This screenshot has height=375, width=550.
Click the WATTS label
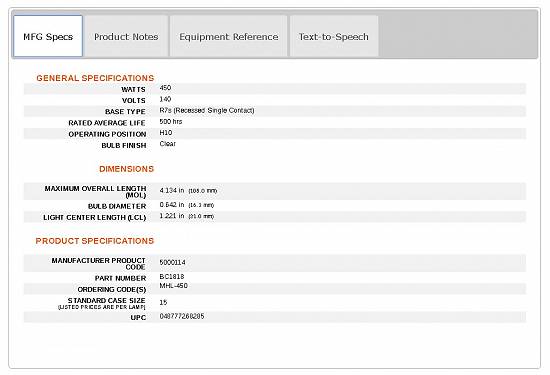[133, 89]
